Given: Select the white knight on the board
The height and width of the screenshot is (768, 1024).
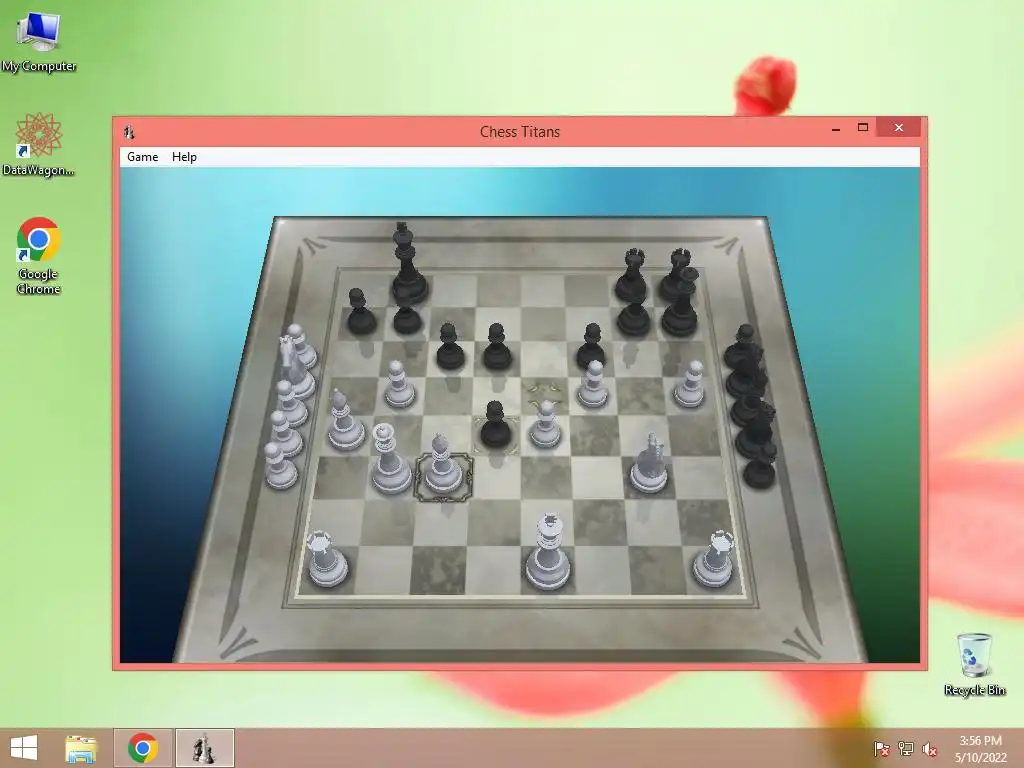Looking at the screenshot, I should tap(649, 464).
